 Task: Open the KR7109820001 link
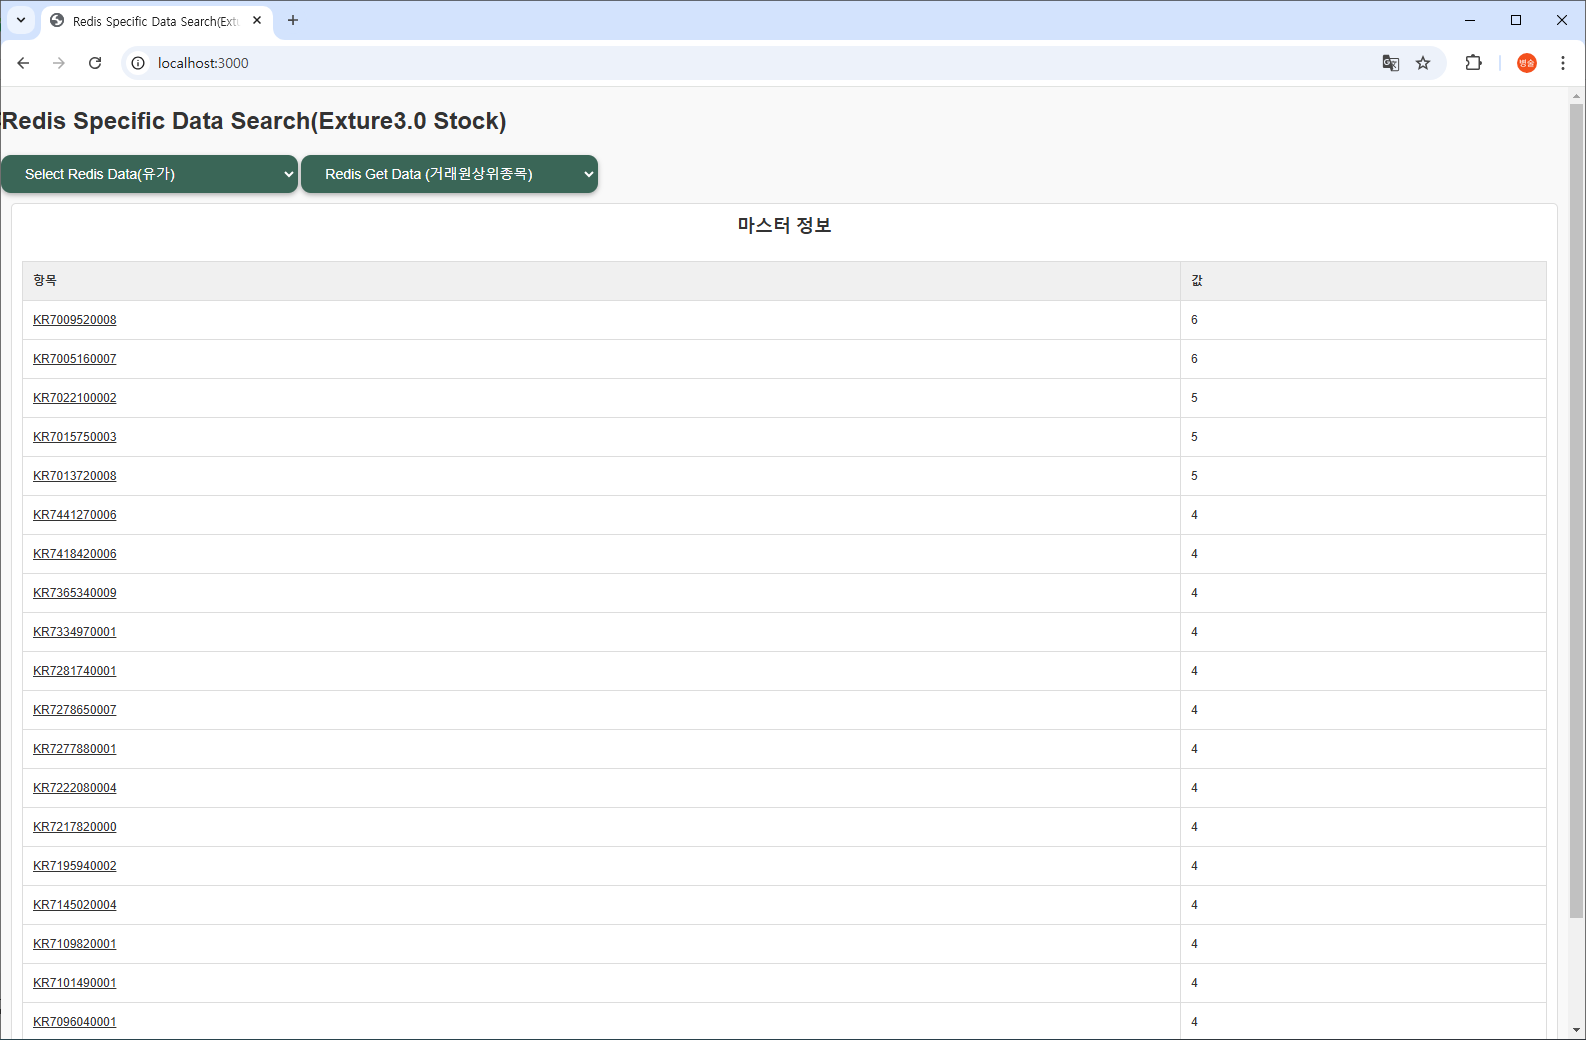[75, 944]
